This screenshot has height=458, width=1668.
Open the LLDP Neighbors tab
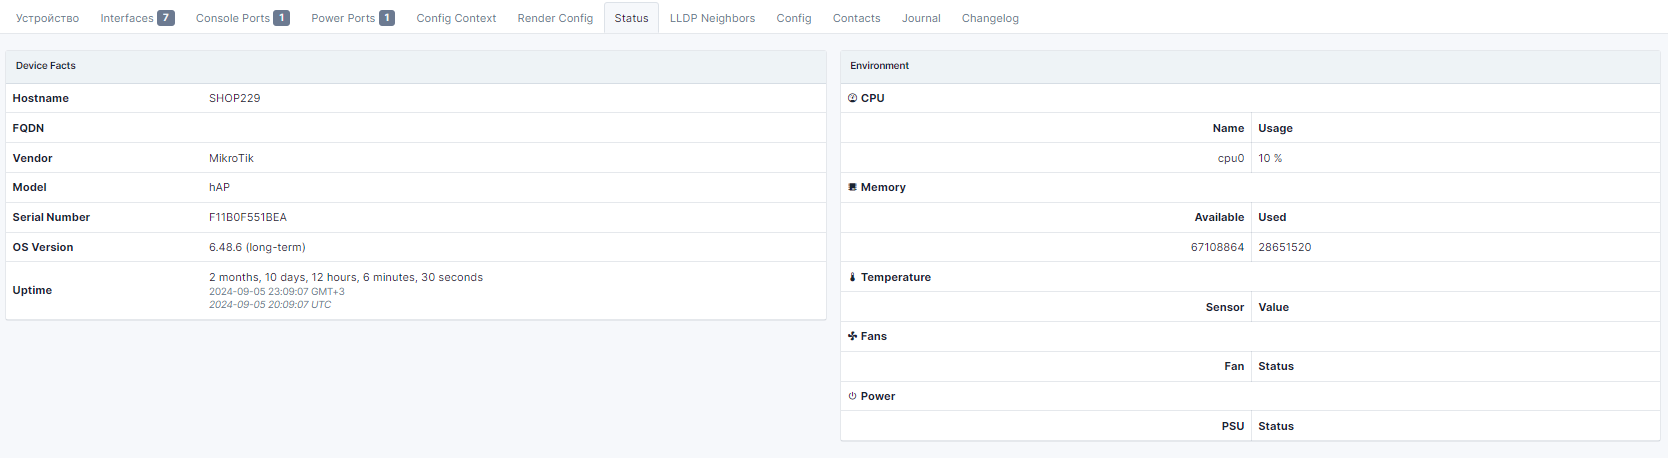(712, 18)
